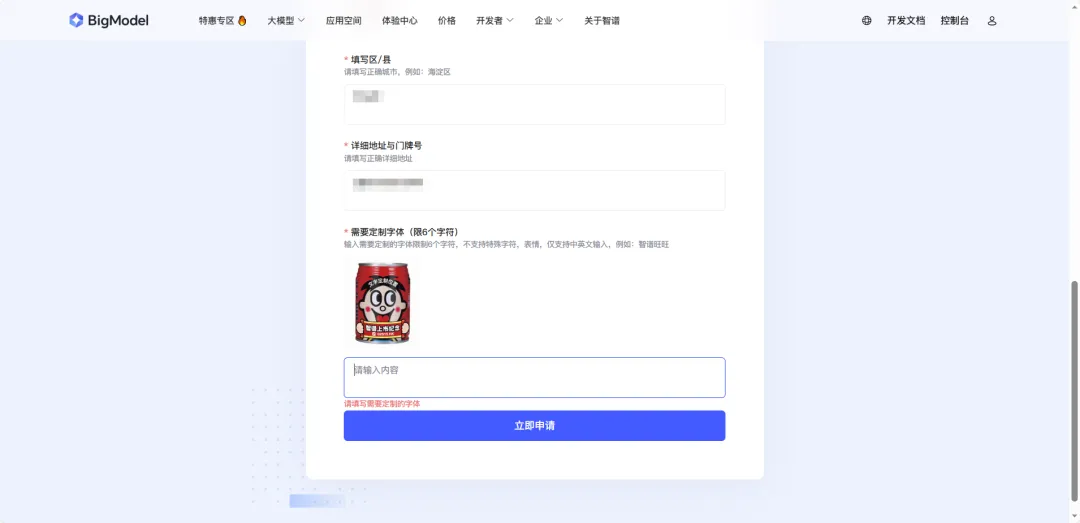Click the page's vertical scrollbar thumb

point(1074,391)
